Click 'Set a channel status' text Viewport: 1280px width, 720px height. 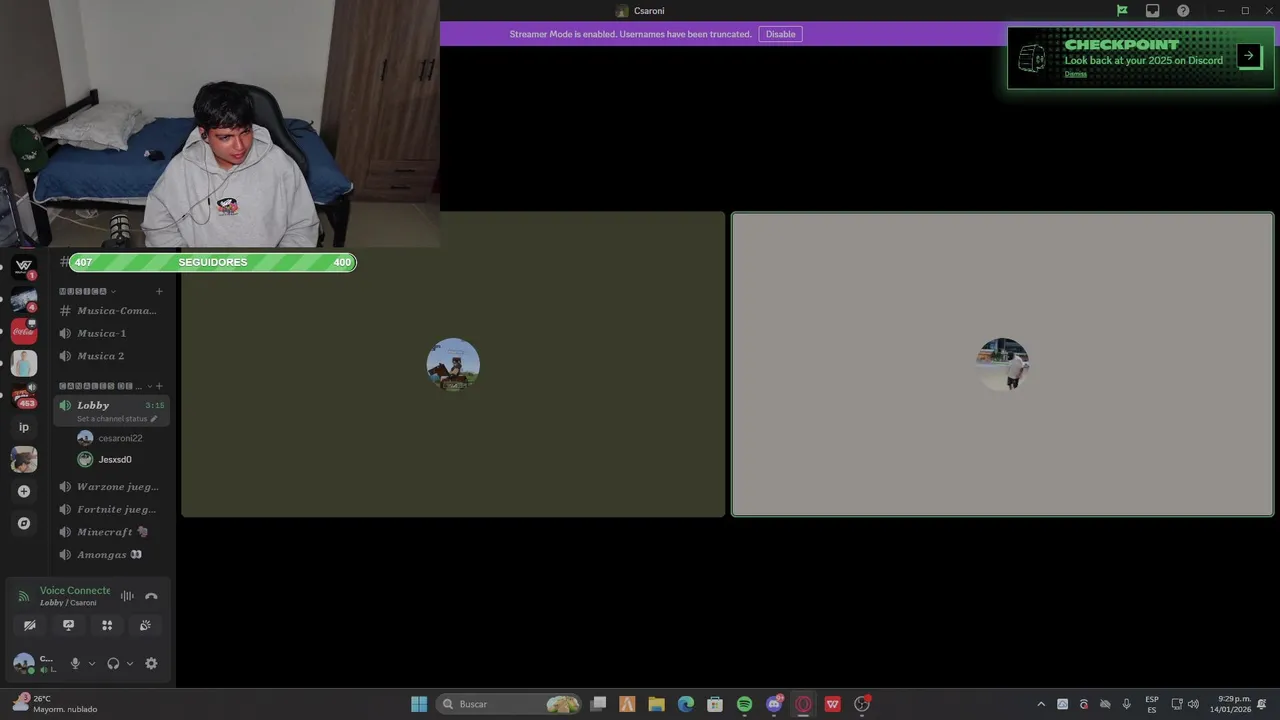(x=112, y=419)
